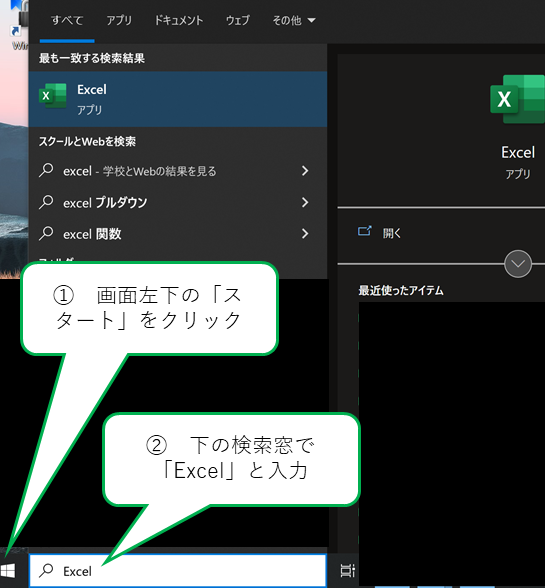Select the 'excel 関数' suggestion
The image size is (545, 588).
click(x=178, y=234)
